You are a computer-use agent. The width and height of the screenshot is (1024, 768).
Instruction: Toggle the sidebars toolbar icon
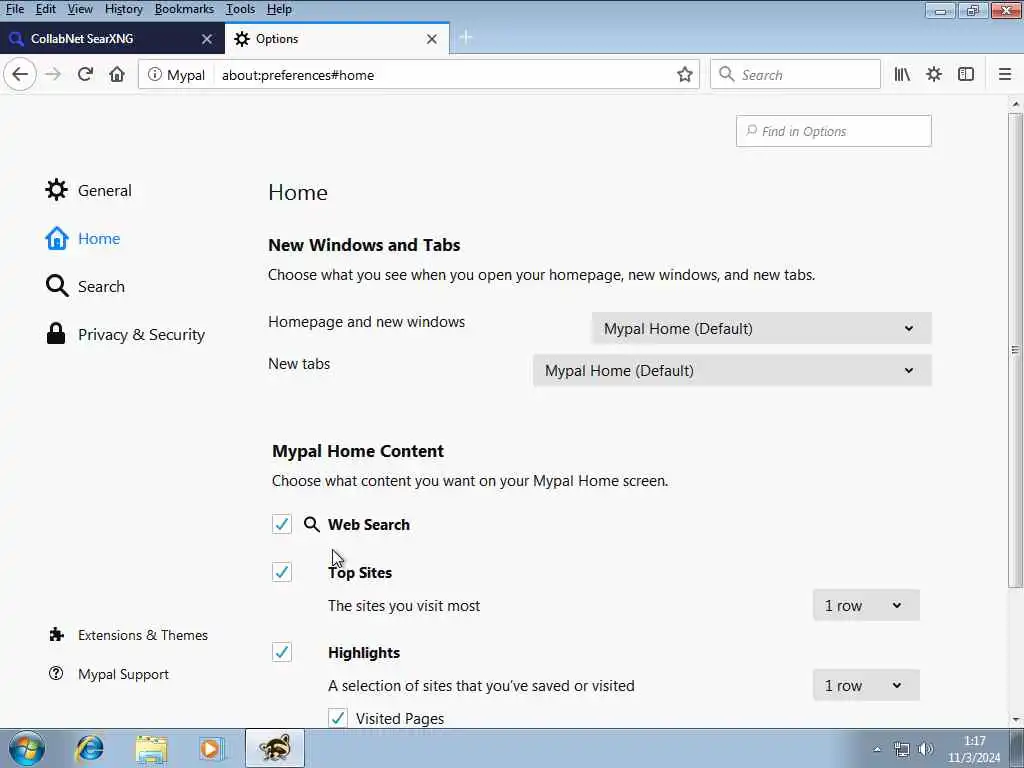click(966, 74)
